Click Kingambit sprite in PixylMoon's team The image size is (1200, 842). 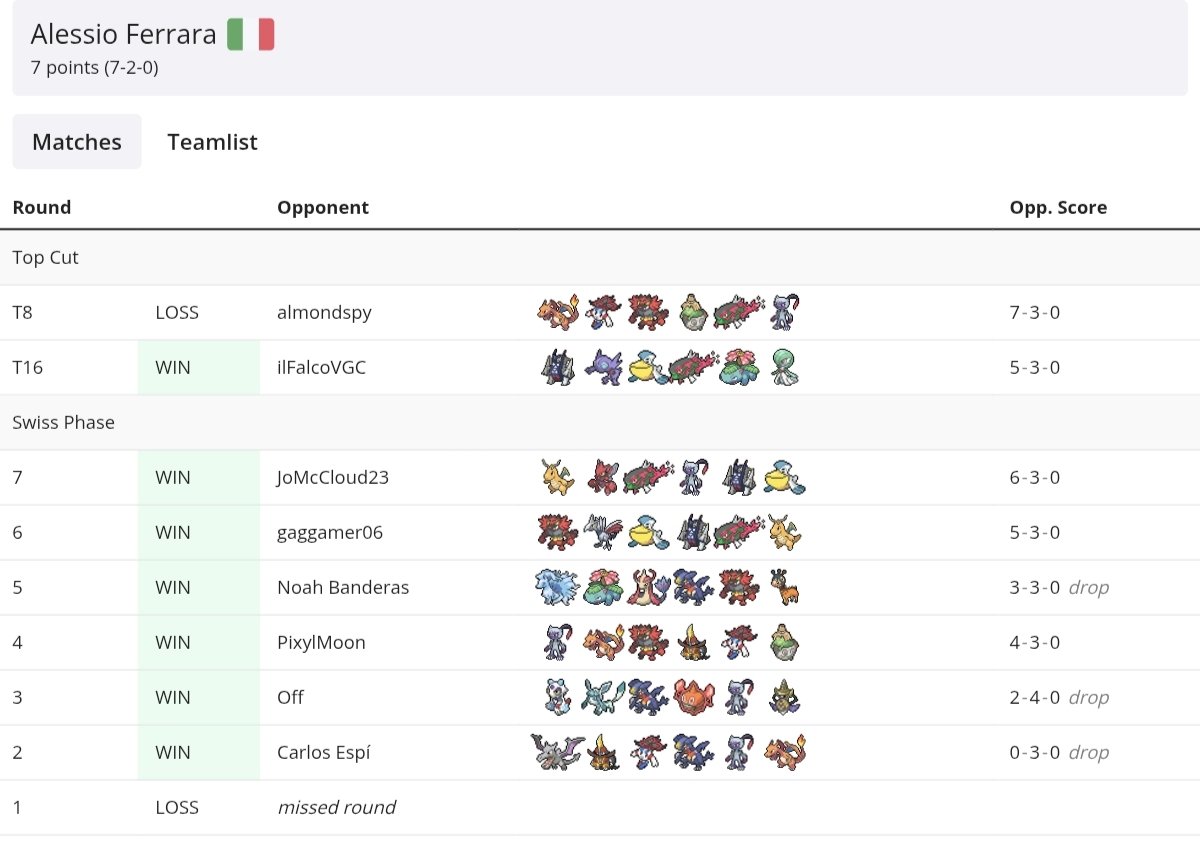(x=693, y=643)
